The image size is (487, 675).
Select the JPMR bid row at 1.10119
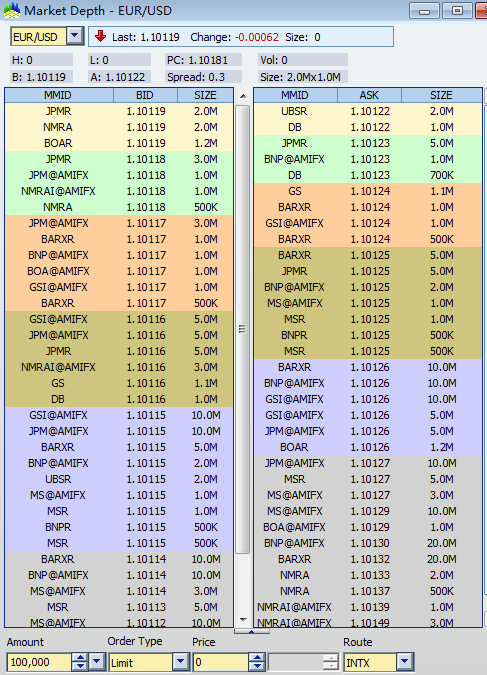119,111
